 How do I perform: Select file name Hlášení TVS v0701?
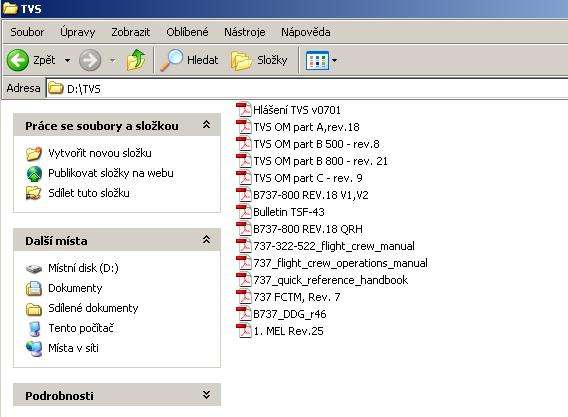(x=297, y=110)
